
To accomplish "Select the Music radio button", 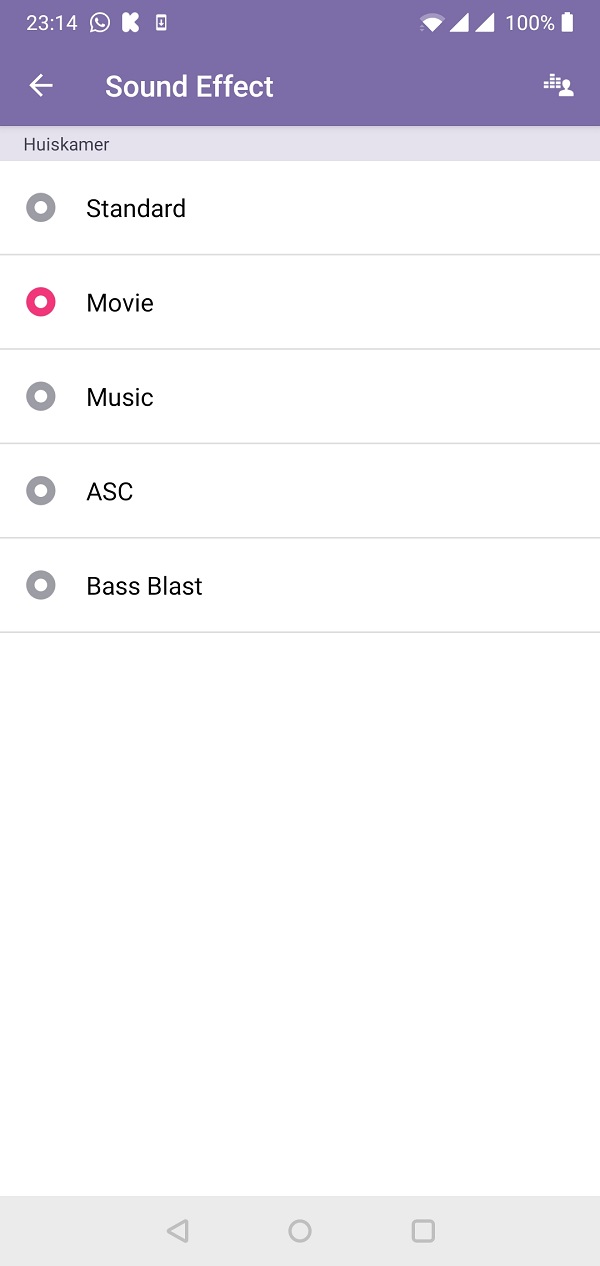I will 41,397.
